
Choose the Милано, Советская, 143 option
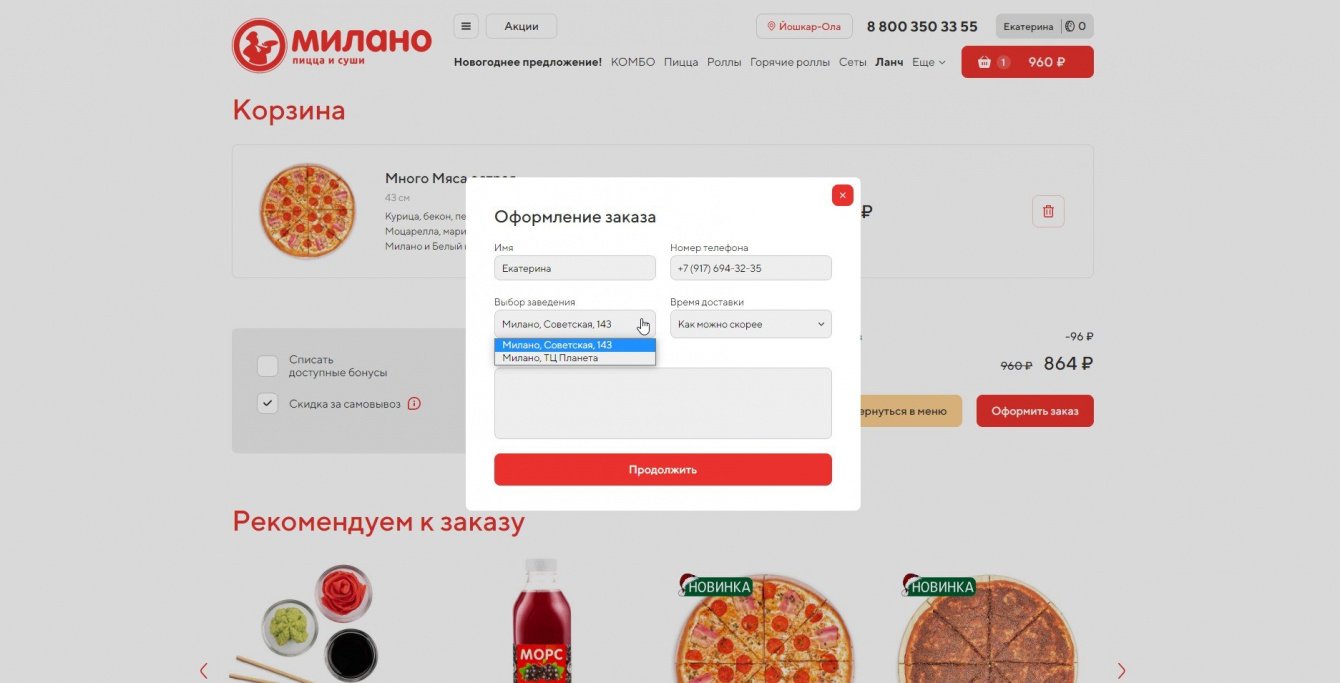pos(575,345)
